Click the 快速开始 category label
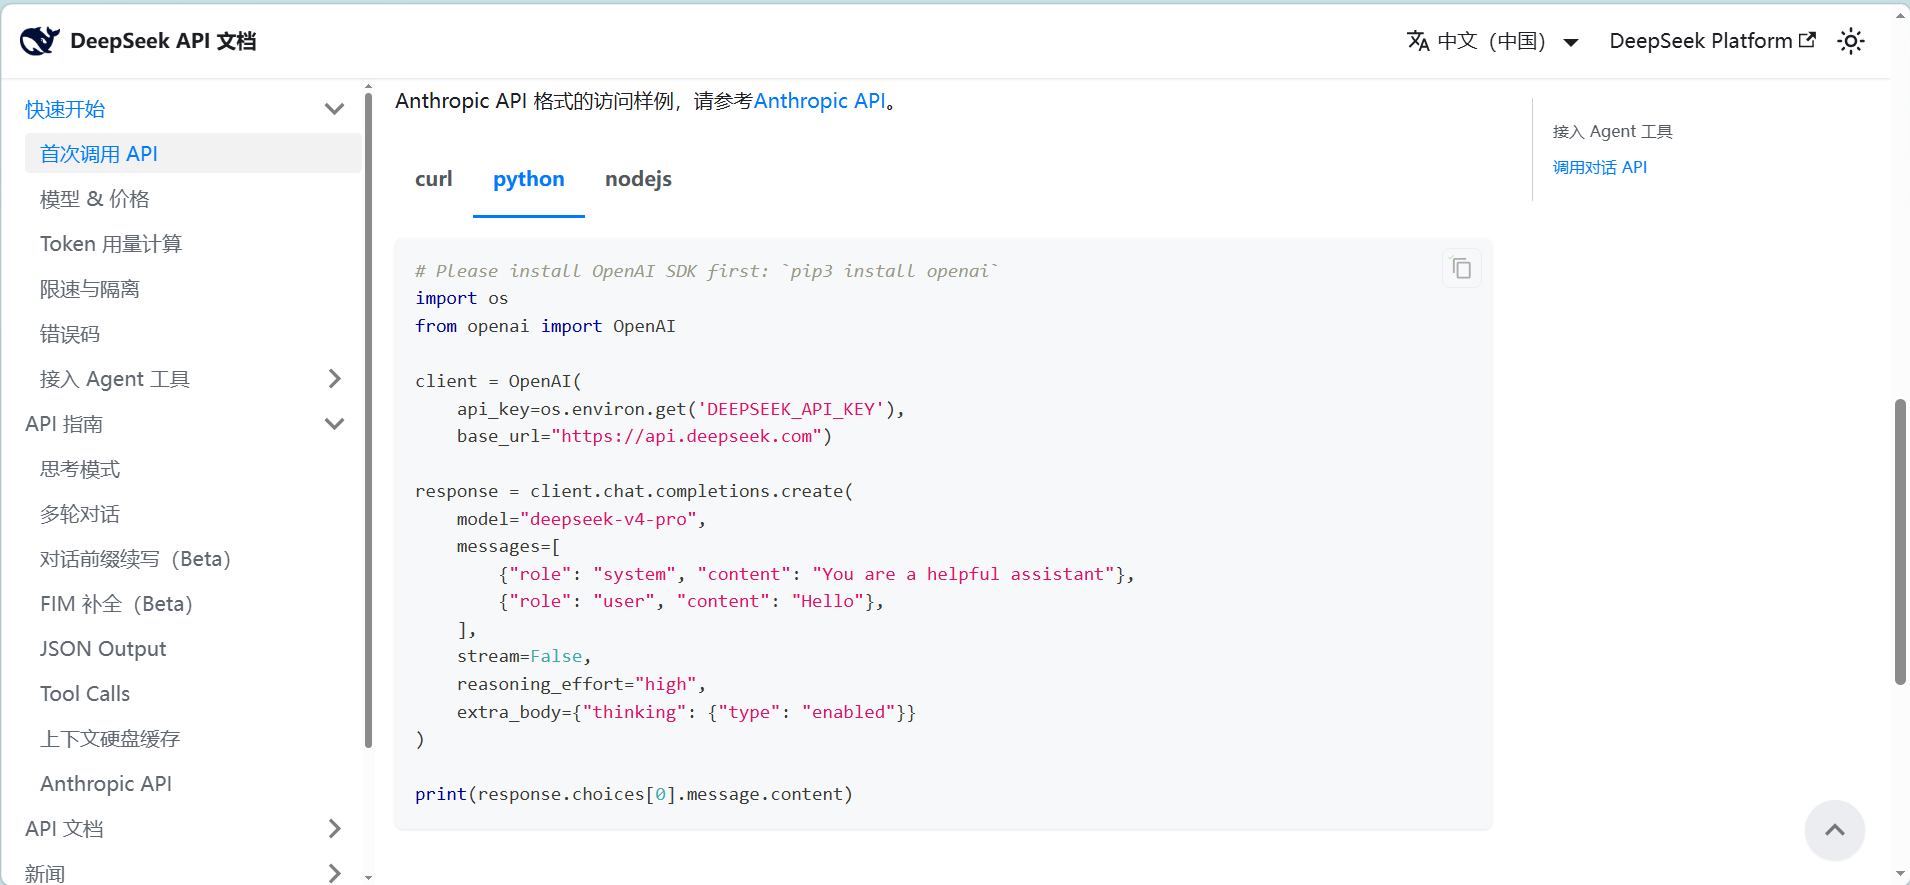Viewport: 1910px width, 885px height. point(65,109)
